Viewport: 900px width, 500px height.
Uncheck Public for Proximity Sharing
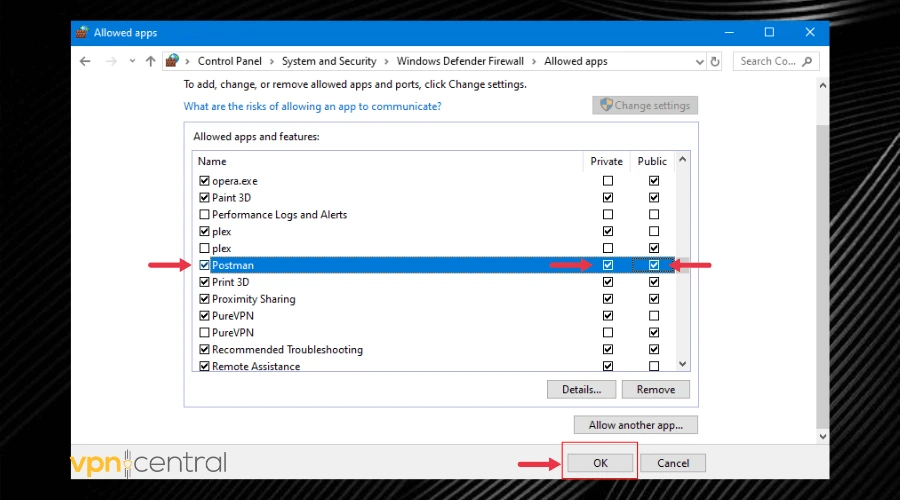point(654,299)
